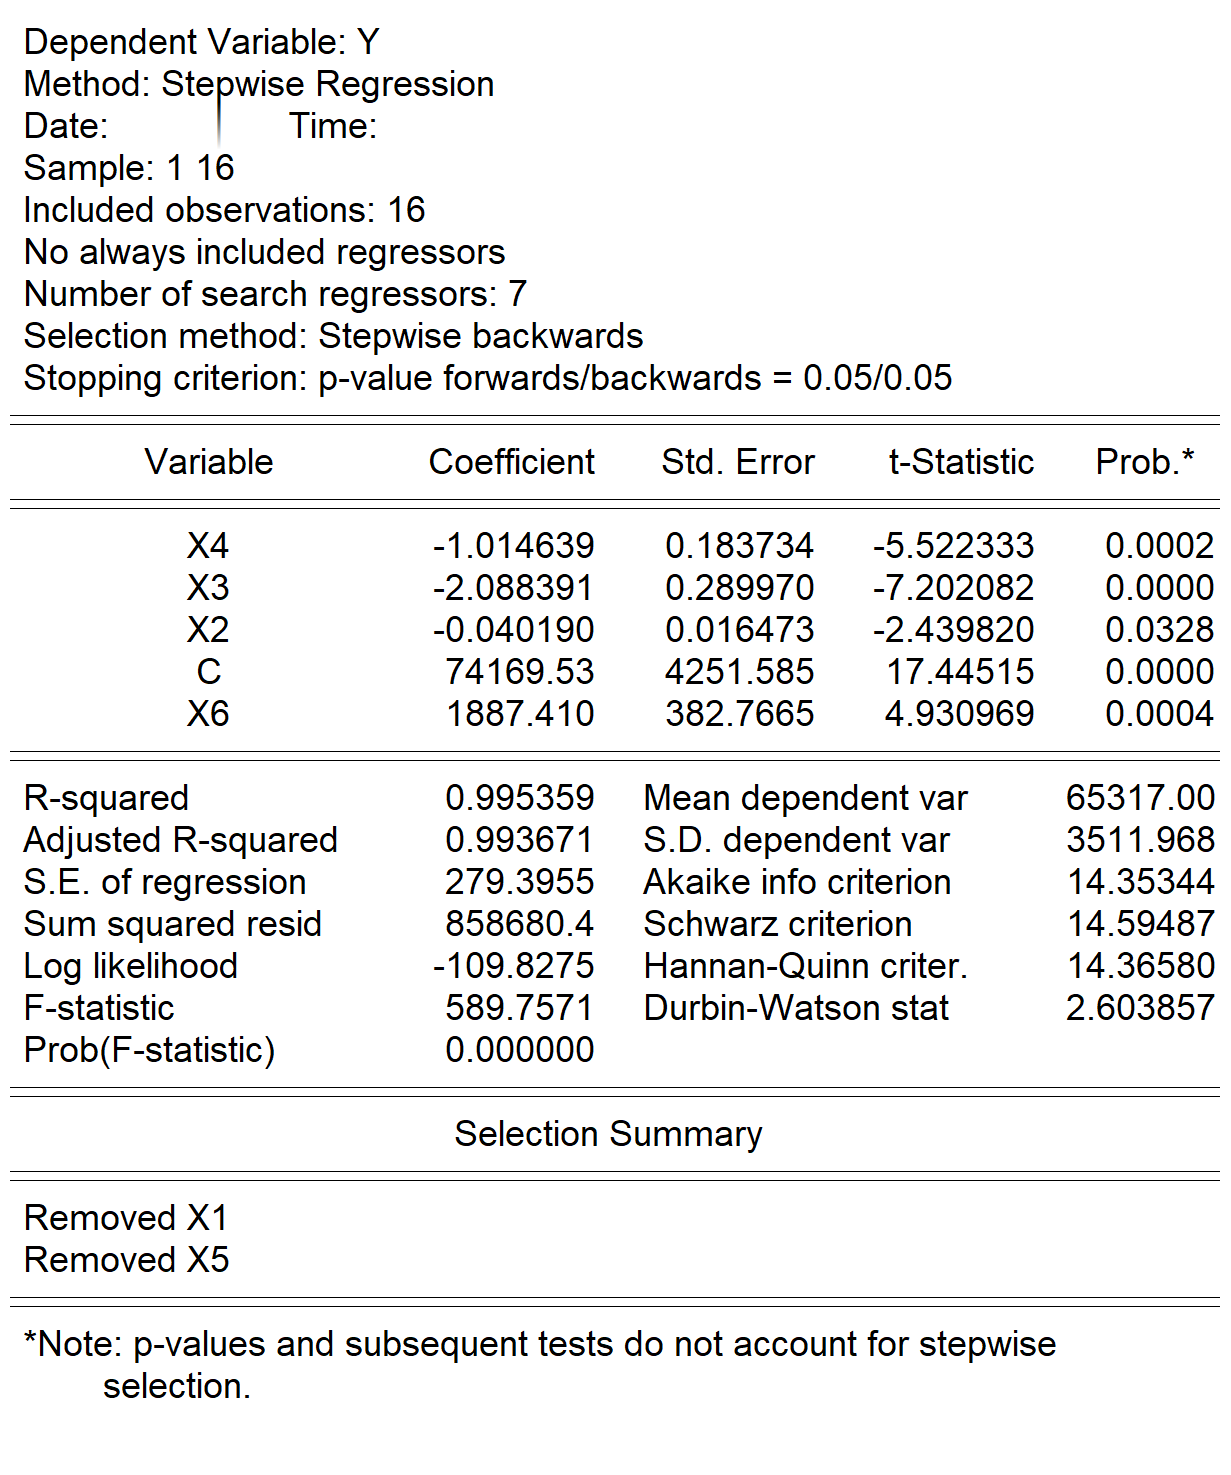The width and height of the screenshot is (1231, 1475).
Task: Select the t-Statistic column header
Action: [961, 462]
